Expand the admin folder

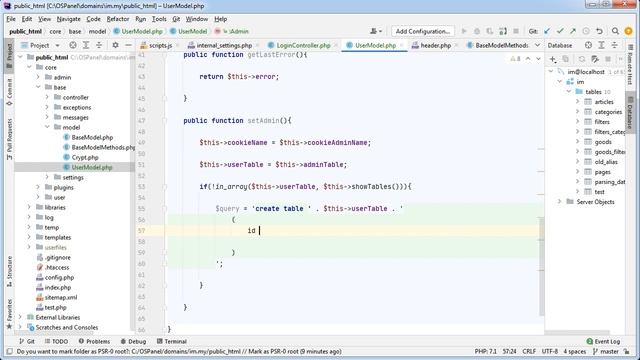pyautogui.click(x=38, y=77)
